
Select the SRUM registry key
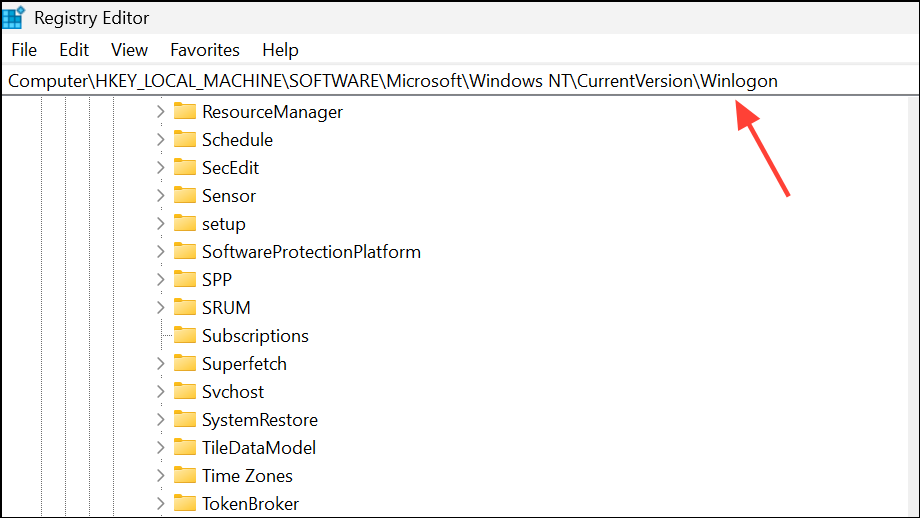tap(226, 308)
